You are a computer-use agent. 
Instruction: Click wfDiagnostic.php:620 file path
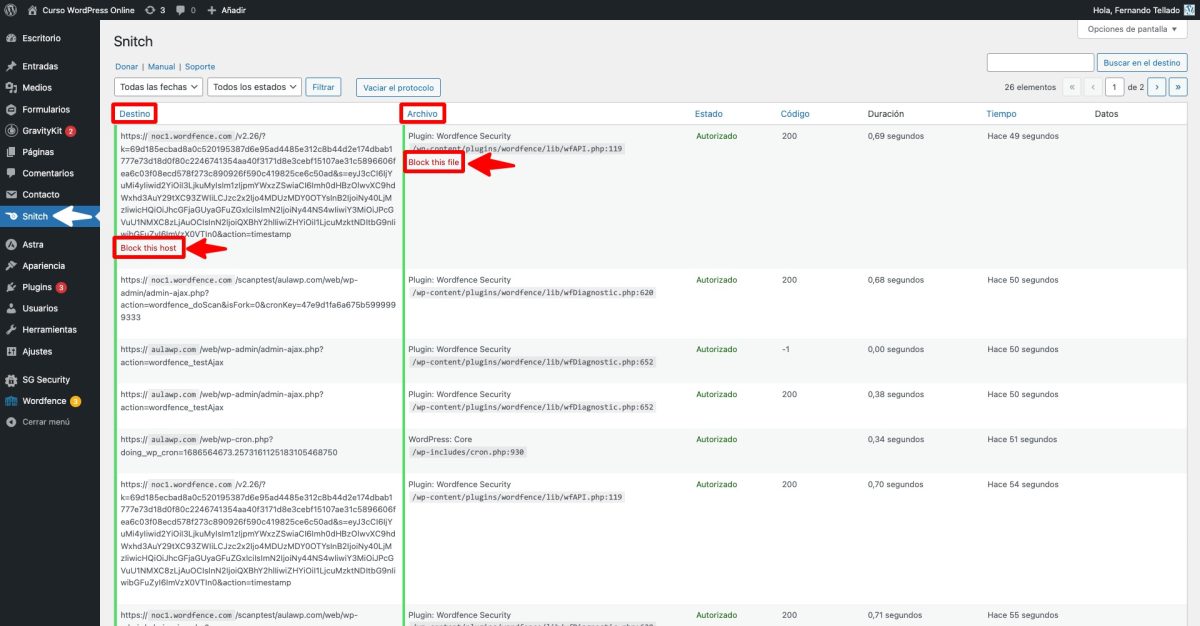point(532,293)
